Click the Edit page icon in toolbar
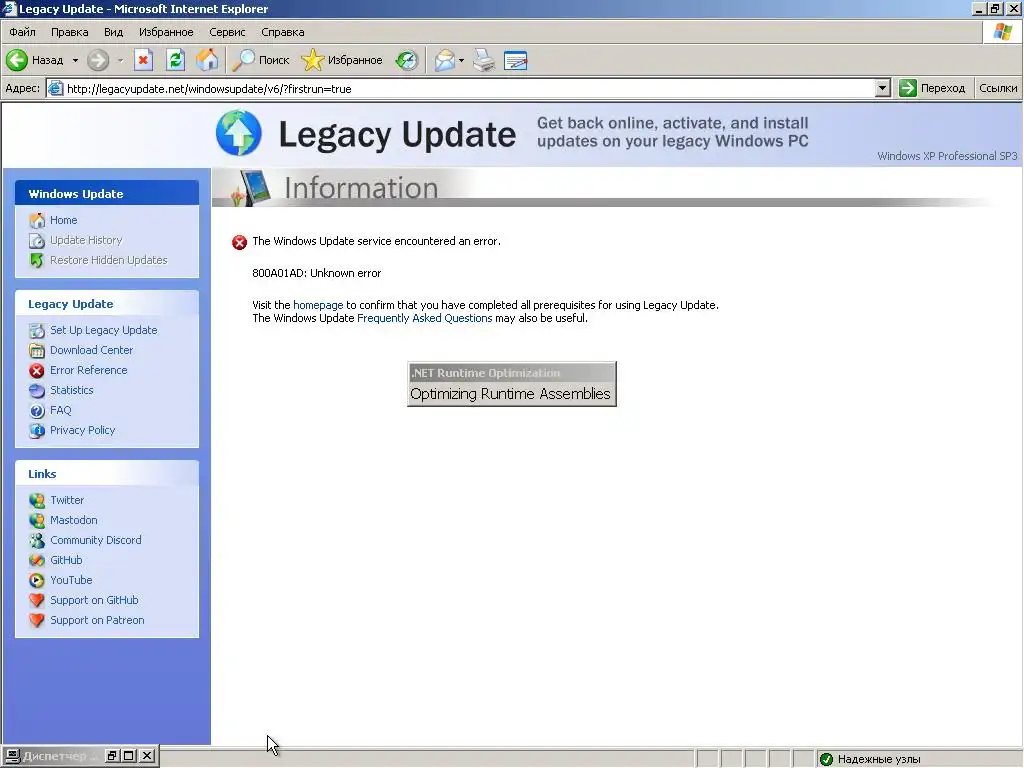This screenshot has height=768, width=1024. click(515, 60)
